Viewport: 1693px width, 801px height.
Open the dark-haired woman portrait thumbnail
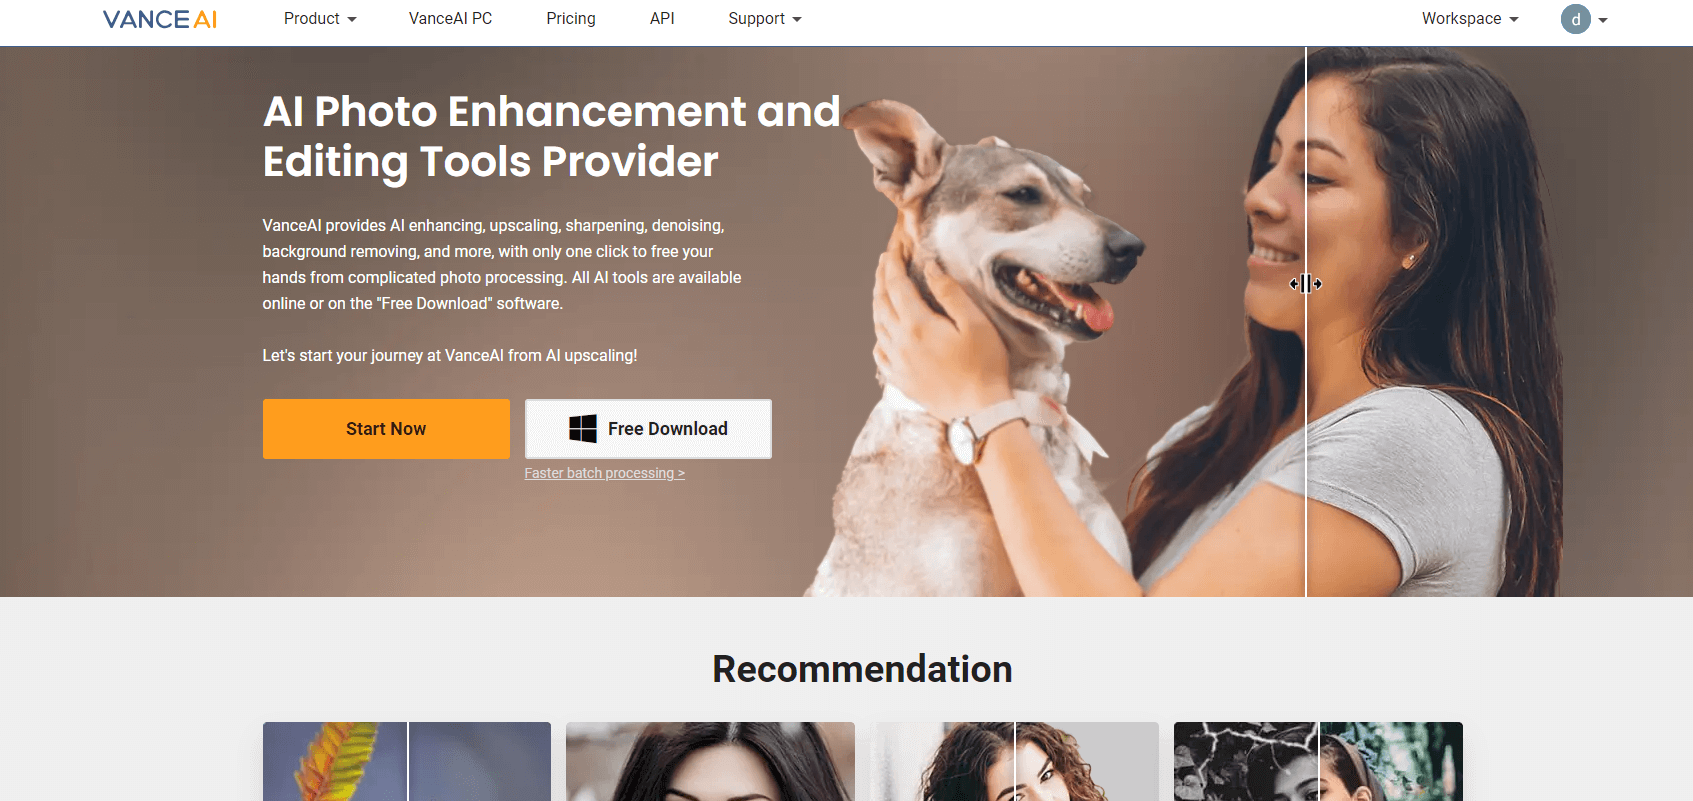(x=710, y=762)
